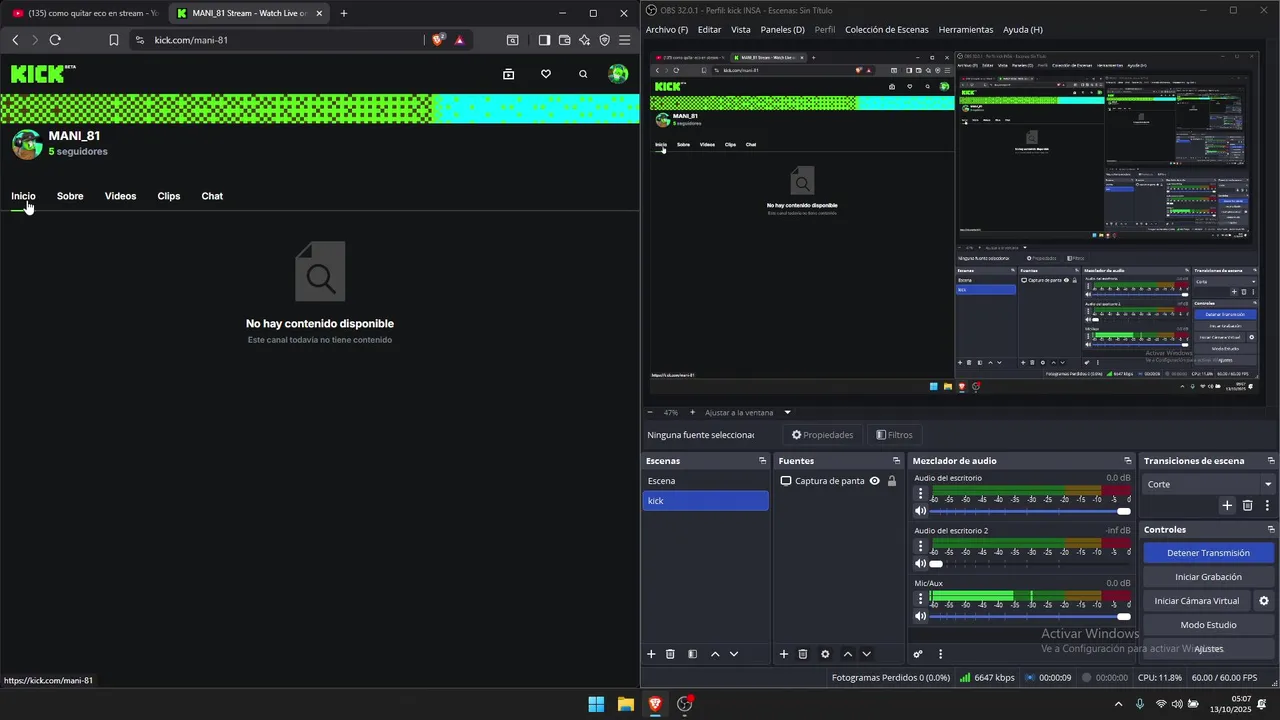Open the Herramientas menu in OBS
1280x720 pixels.
point(966,30)
